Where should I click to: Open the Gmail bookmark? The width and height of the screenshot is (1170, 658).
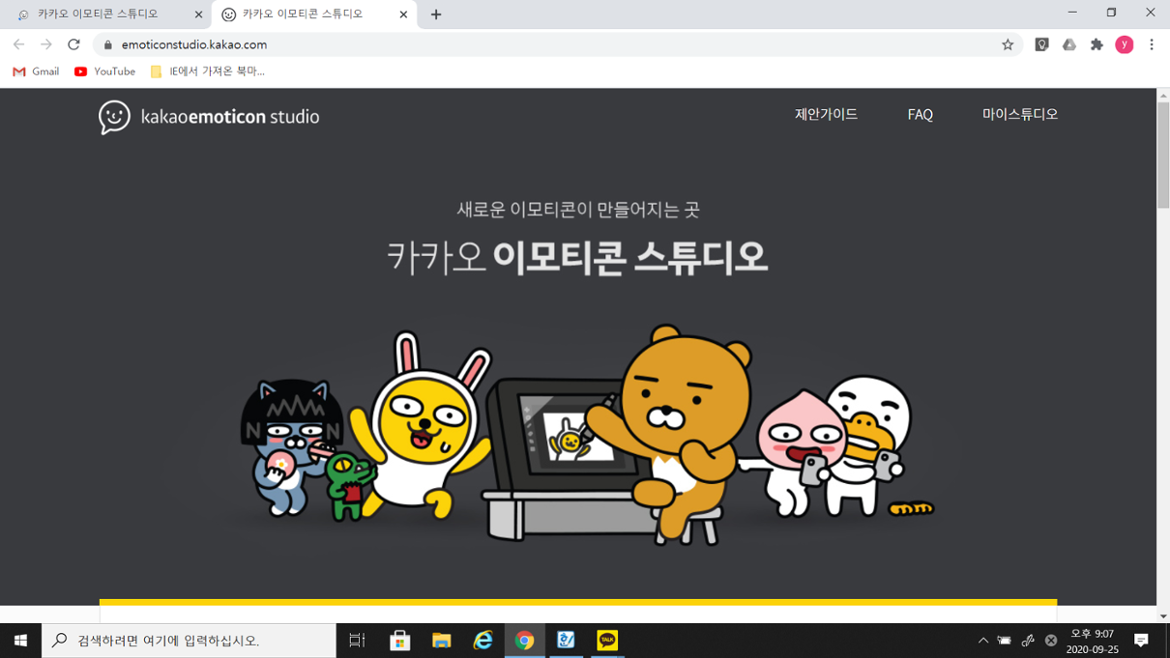(36, 72)
